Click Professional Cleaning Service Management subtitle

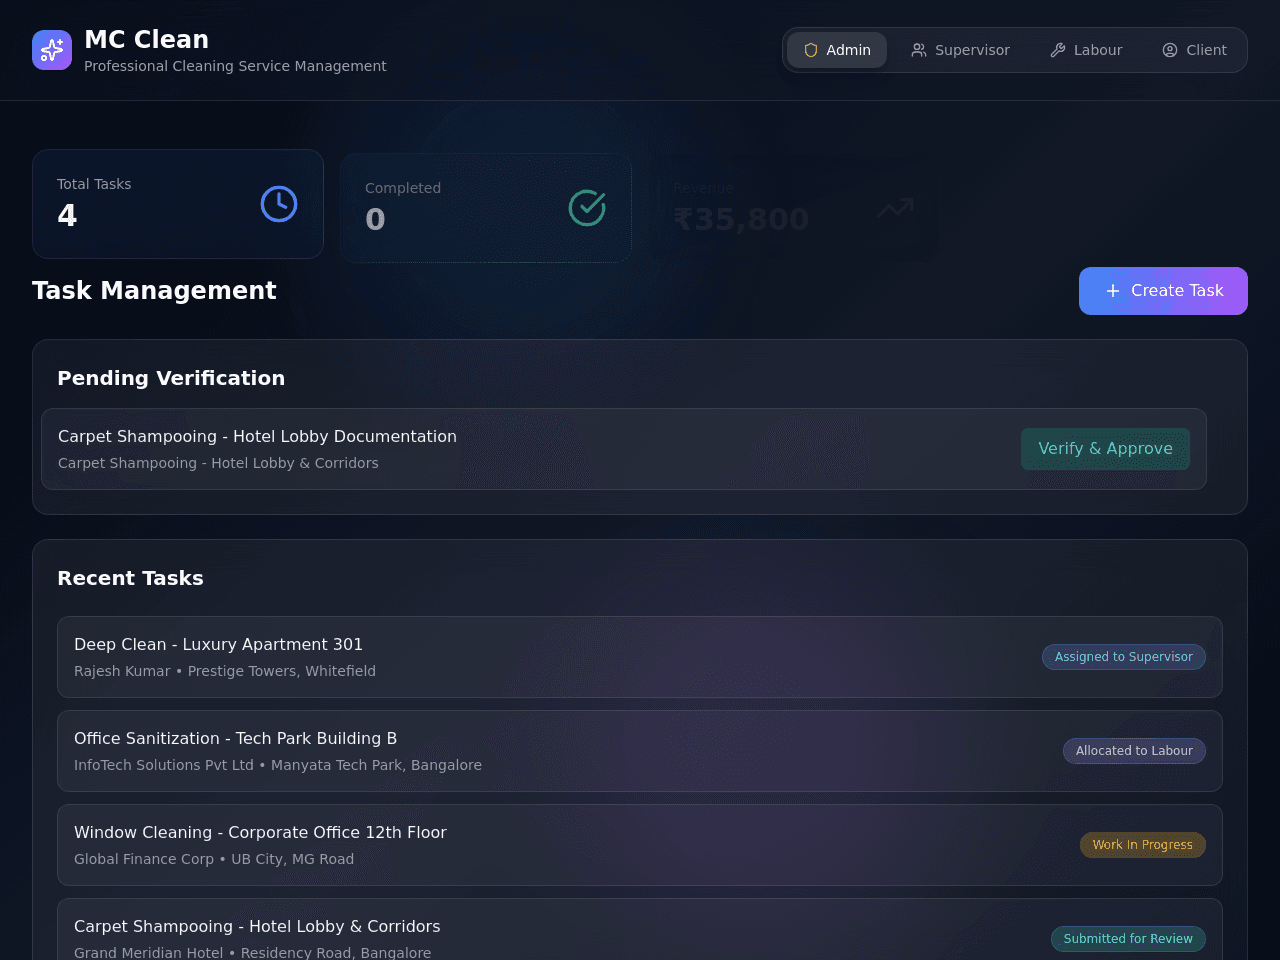pos(235,66)
